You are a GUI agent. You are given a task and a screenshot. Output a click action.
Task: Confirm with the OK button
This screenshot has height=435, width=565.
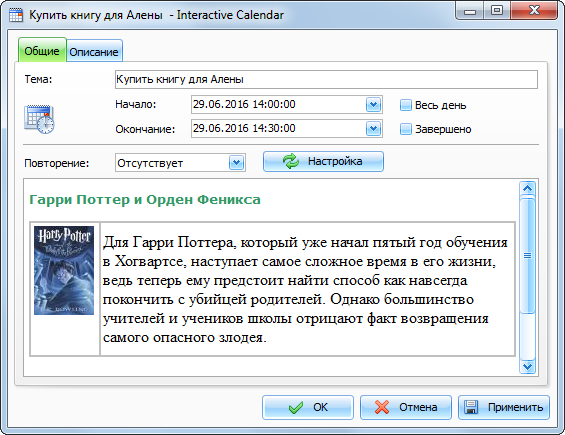click(x=308, y=407)
